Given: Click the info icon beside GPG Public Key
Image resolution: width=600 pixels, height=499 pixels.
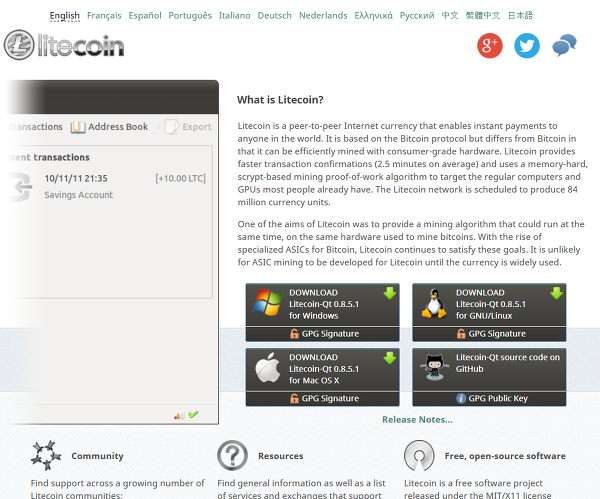Looking at the screenshot, I should [461, 398].
